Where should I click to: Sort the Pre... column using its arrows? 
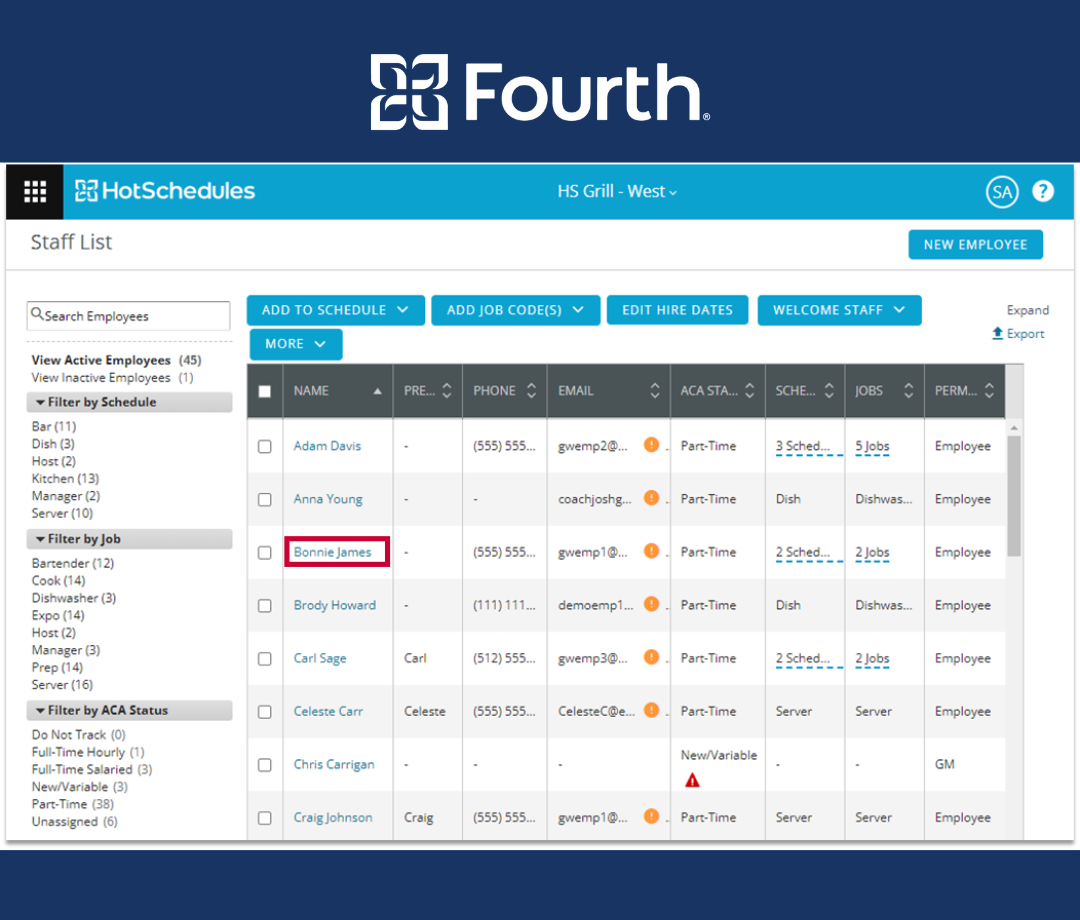(x=447, y=390)
